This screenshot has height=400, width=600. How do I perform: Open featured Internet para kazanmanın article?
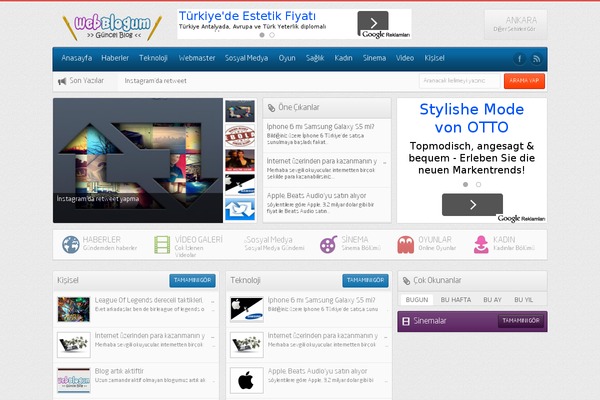[322, 161]
